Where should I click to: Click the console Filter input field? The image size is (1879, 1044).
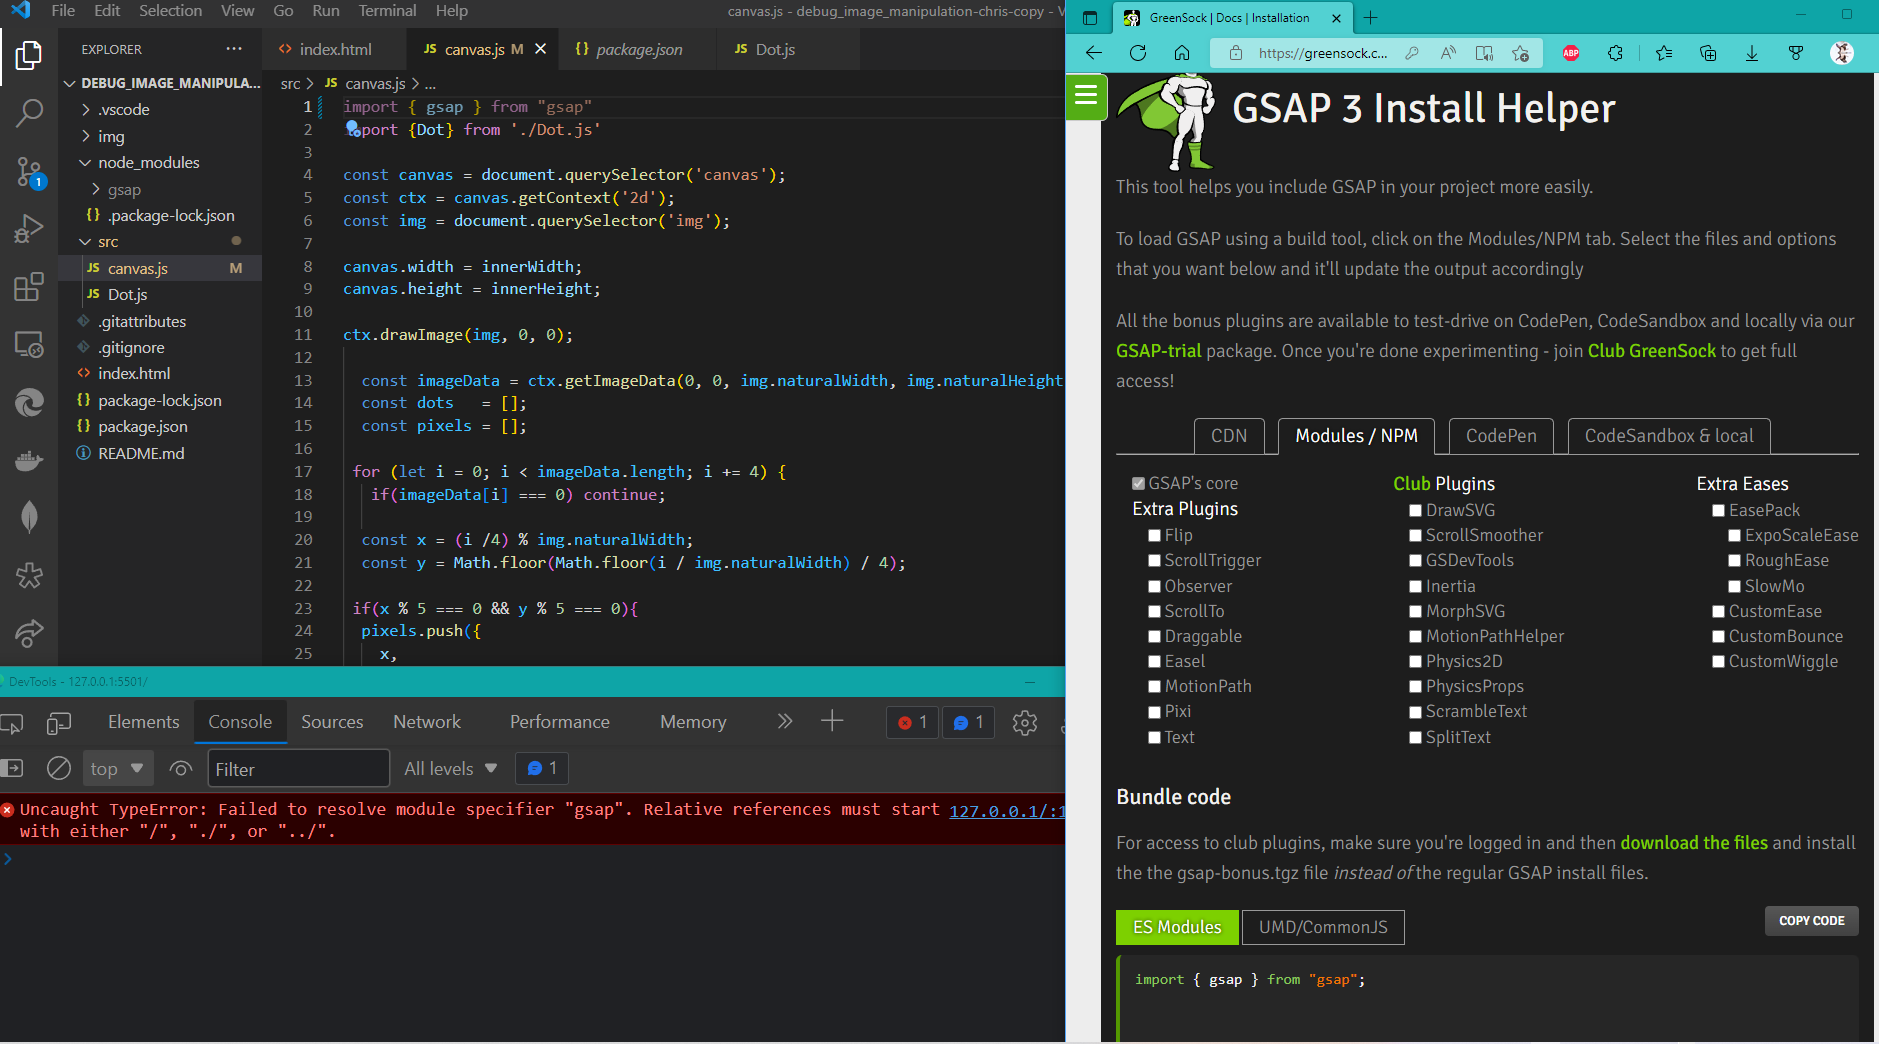(298, 768)
